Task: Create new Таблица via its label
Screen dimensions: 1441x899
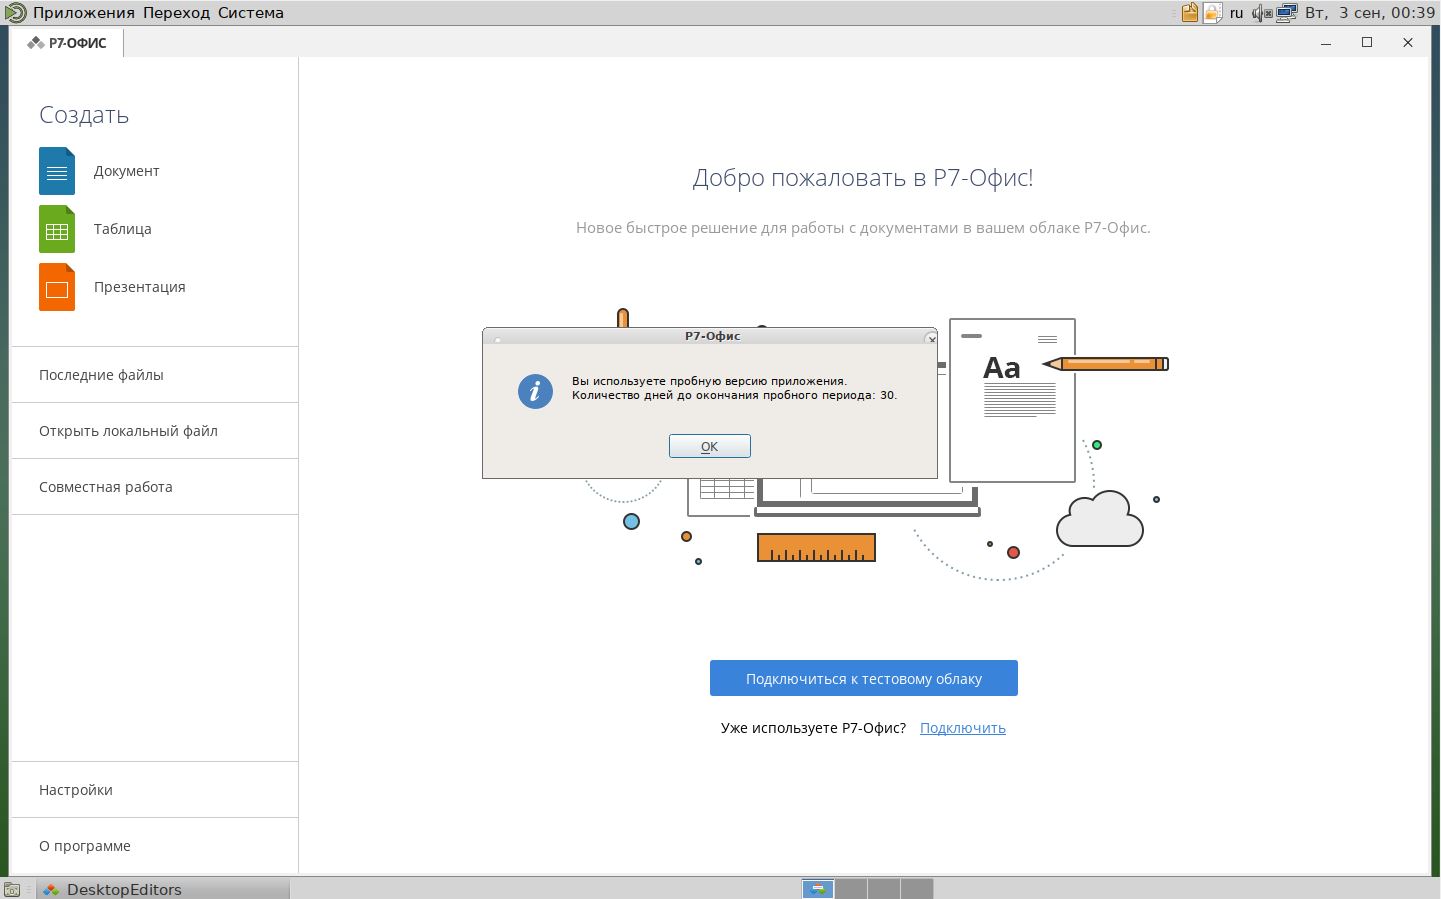Action: (x=122, y=229)
